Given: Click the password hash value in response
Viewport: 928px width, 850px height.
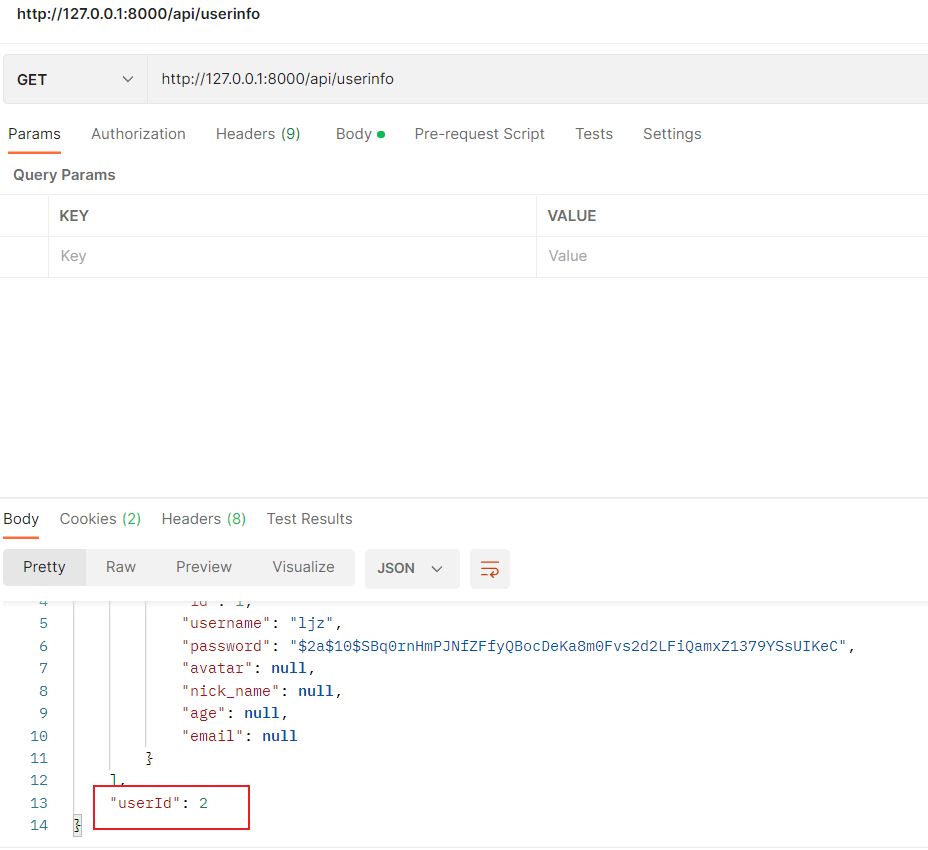Looking at the screenshot, I should (568, 646).
